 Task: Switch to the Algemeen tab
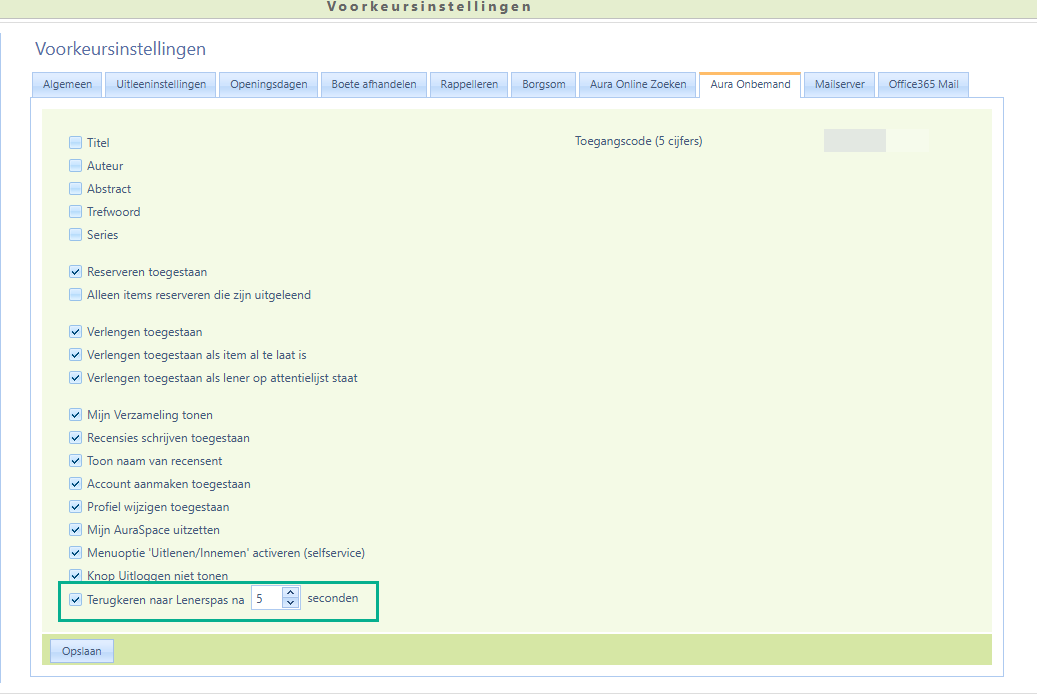tap(67, 85)
